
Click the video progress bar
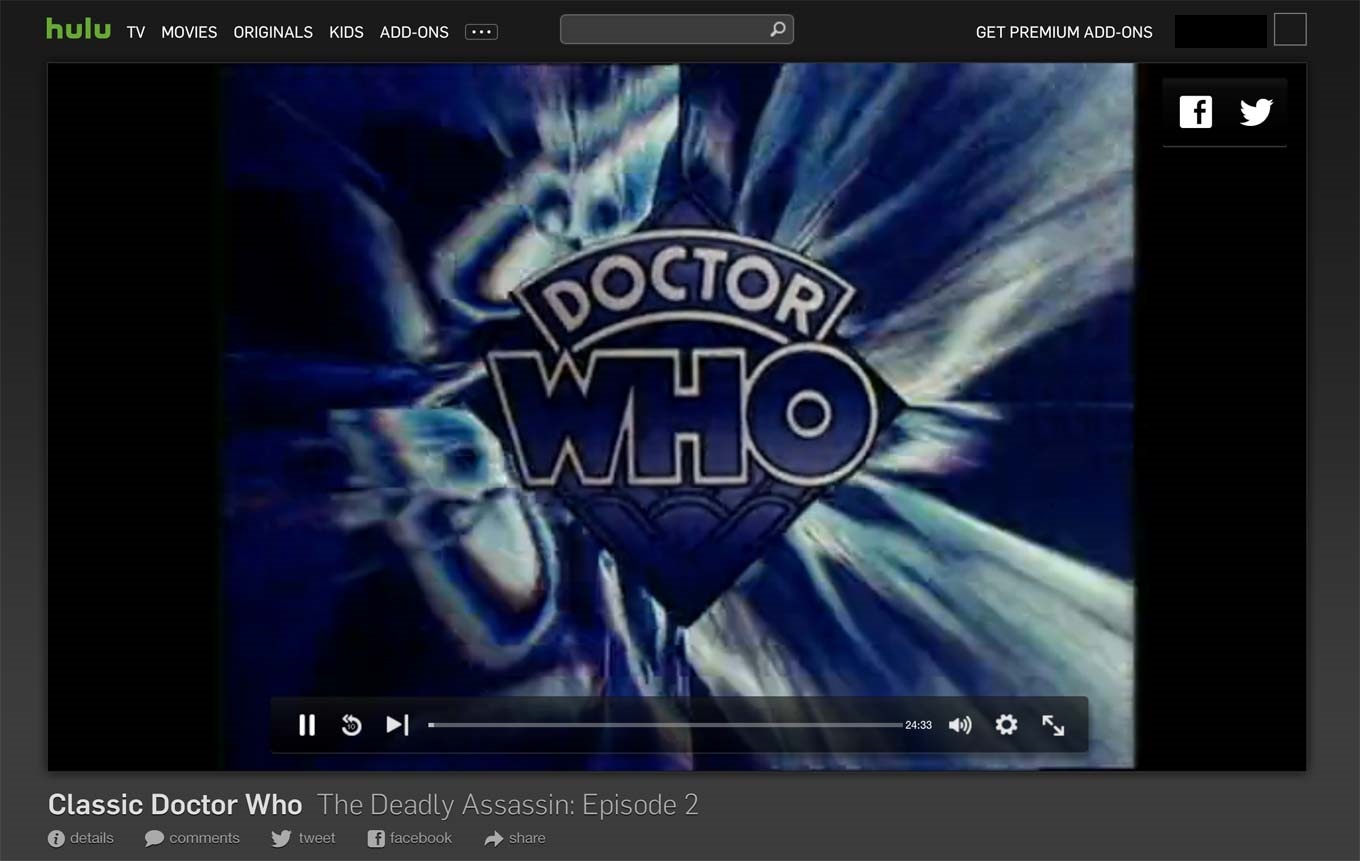[x=665, y=725]
